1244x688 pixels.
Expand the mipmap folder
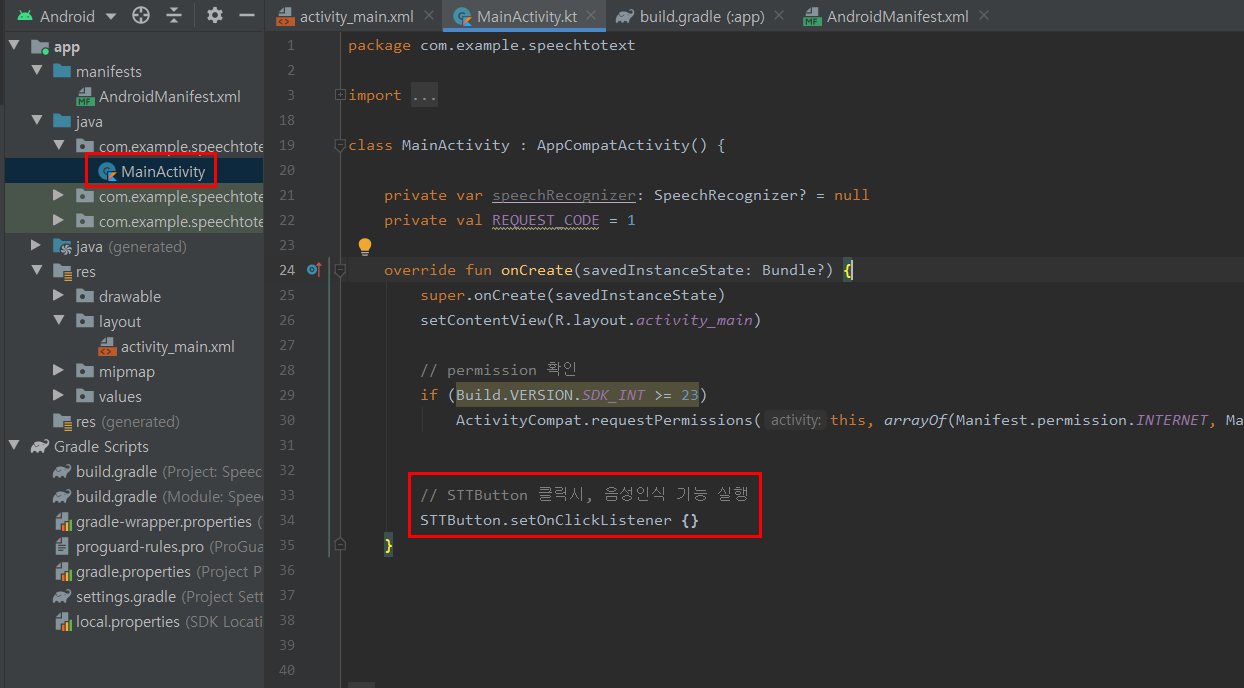60,372
